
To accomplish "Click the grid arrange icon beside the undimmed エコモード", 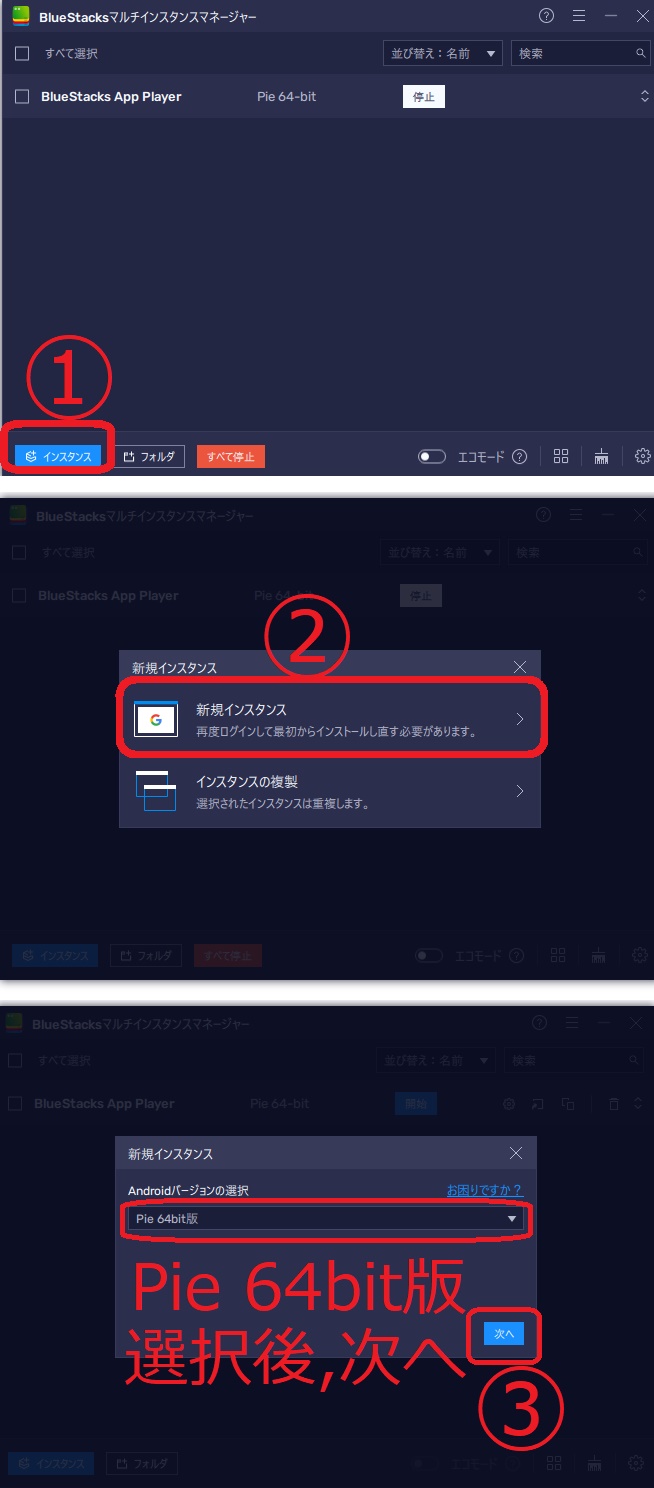I will 561,457.
